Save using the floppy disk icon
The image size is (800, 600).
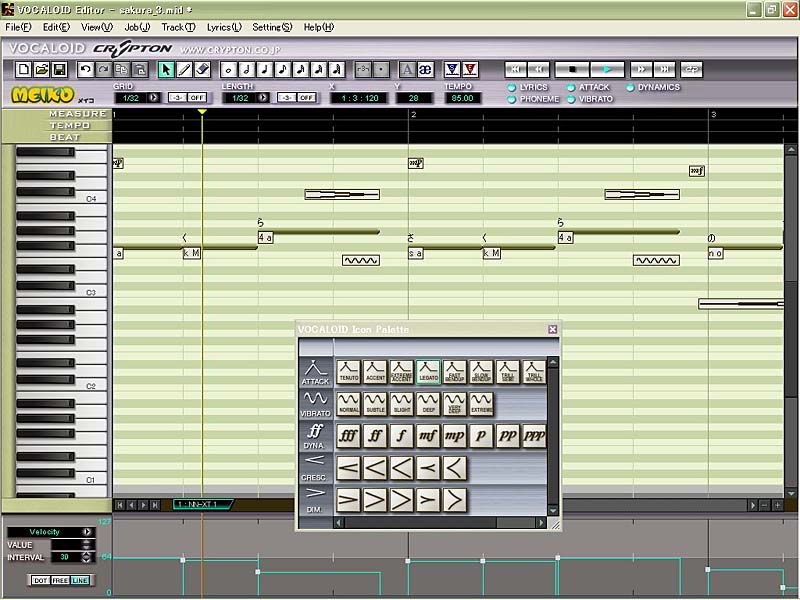point(60,69)
